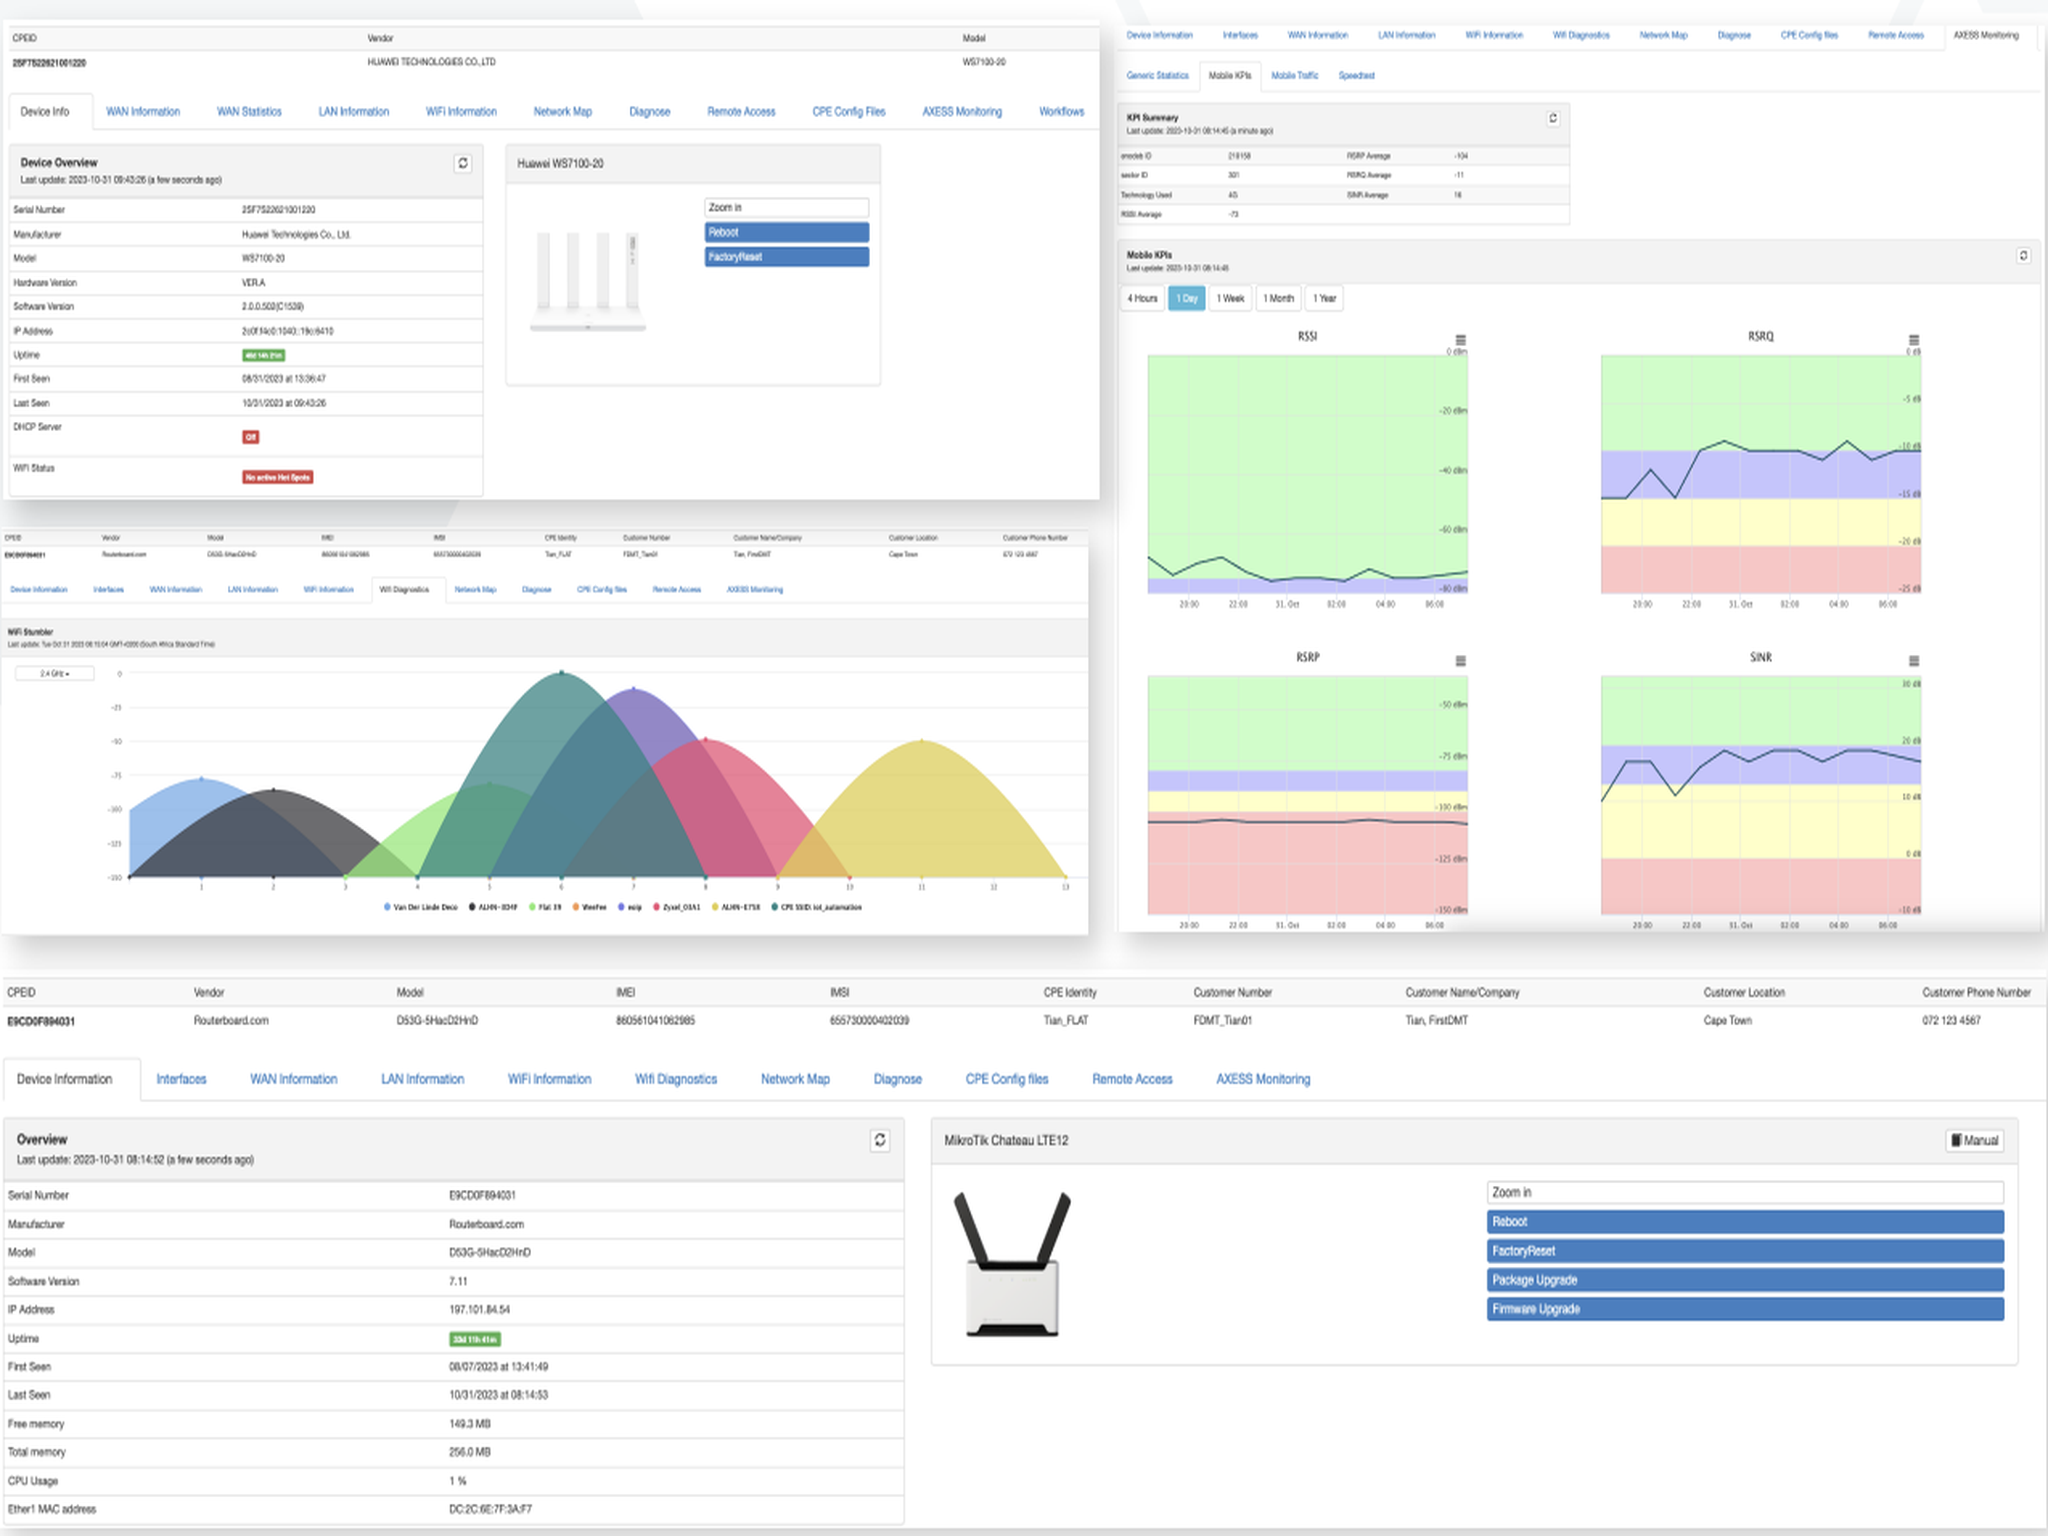Click FactoryReset in the Huawei WS7100-20 panel

click(x=786, y=257)
